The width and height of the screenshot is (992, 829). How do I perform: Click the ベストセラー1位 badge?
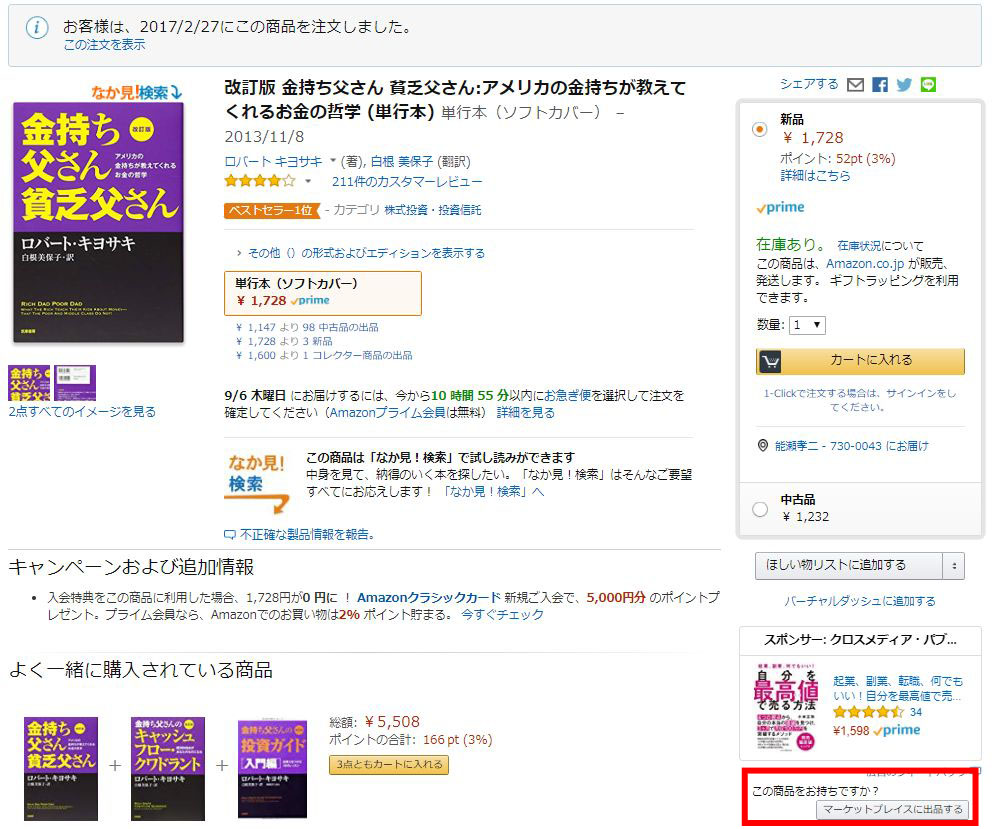(x=271, y=210)
